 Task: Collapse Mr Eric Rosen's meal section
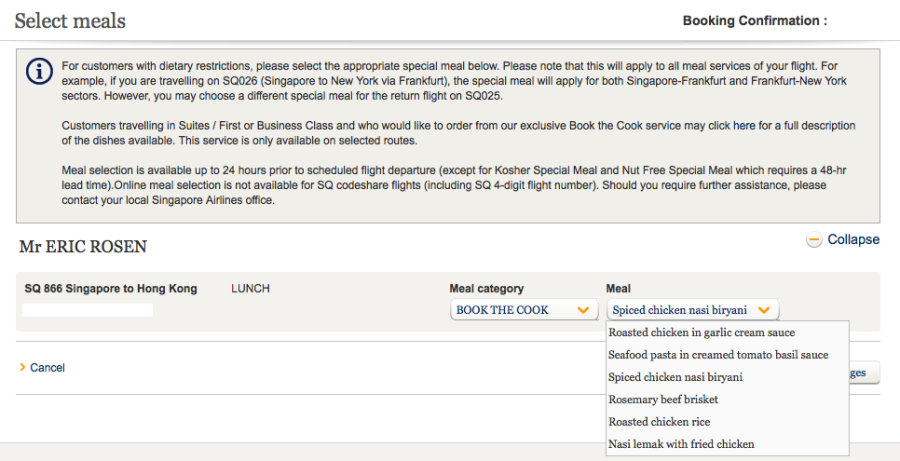(x=852, y=240)
